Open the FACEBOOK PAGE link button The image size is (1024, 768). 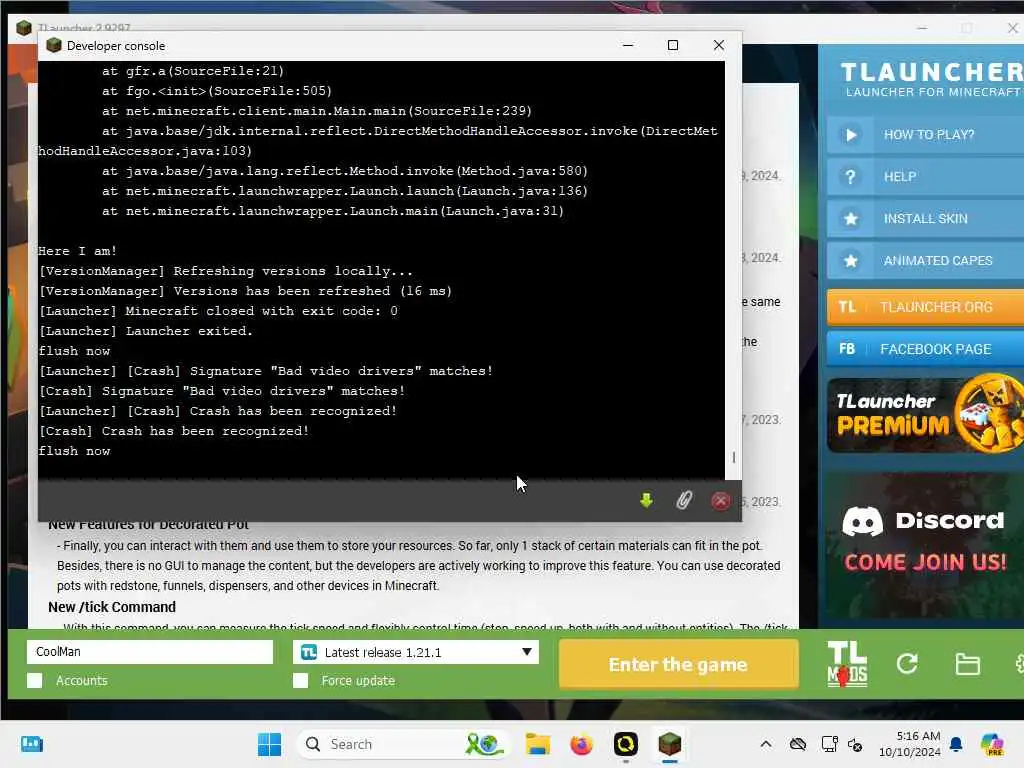(925, 349)
